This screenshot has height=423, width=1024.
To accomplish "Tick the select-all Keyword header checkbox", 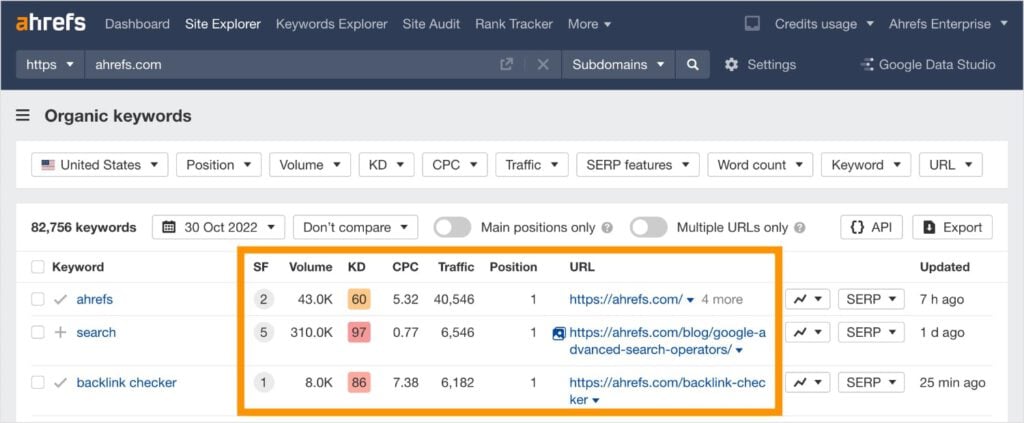I will click(38, 267).
